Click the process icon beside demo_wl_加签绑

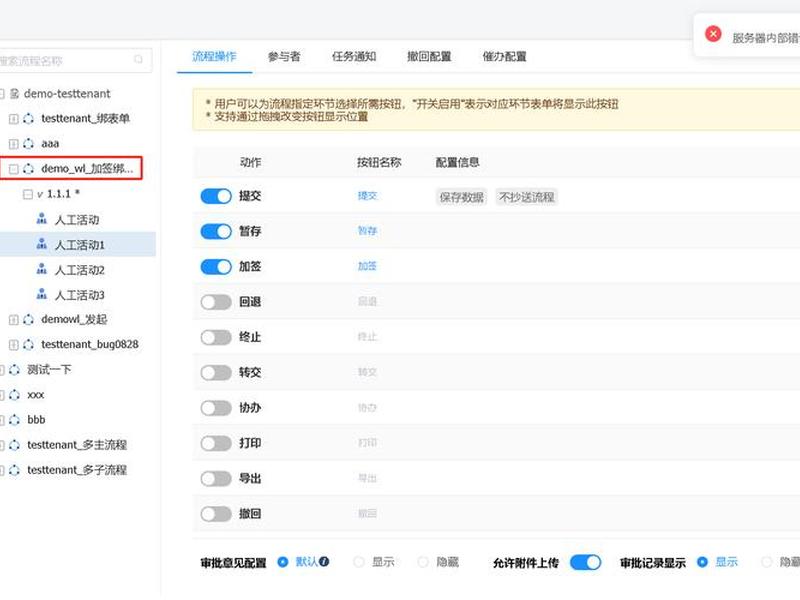[29, 168]
